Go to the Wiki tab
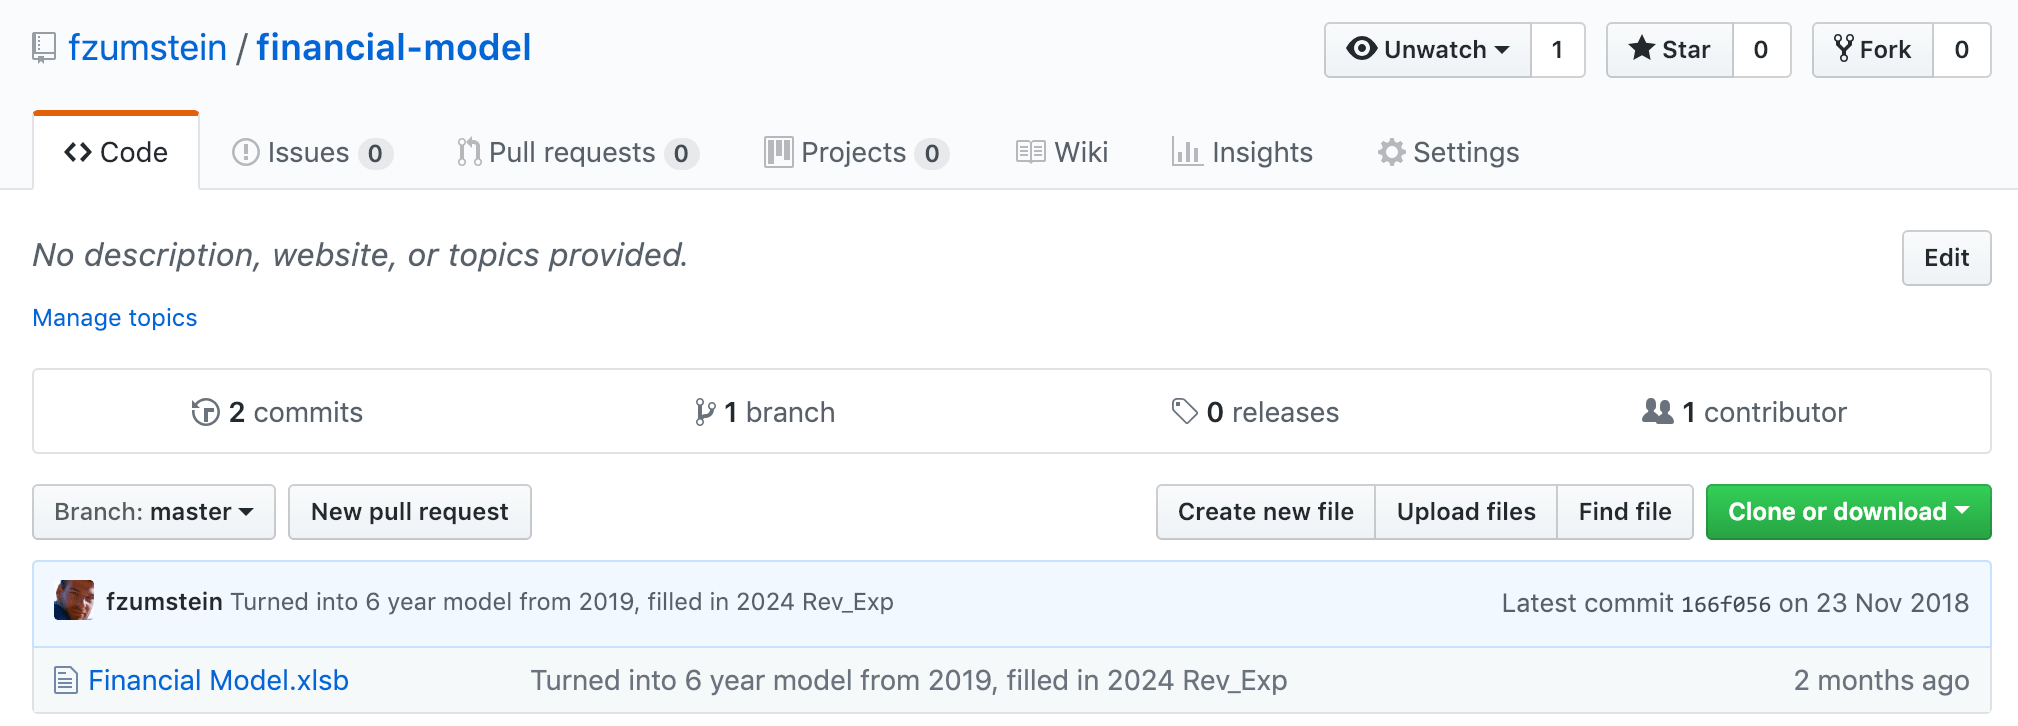The height and width of the screenshot is (726, 2018). (1062, 153)
